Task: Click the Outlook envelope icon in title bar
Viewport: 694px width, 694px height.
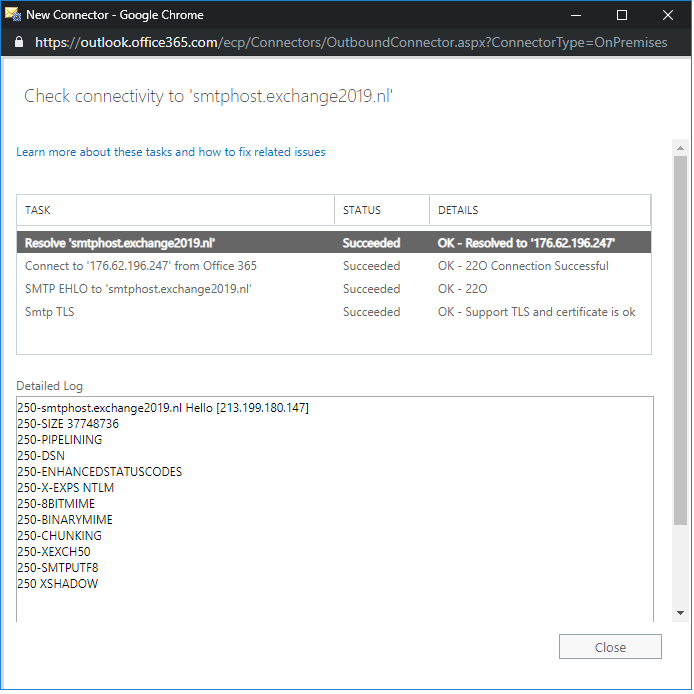Action: [13, 15]
